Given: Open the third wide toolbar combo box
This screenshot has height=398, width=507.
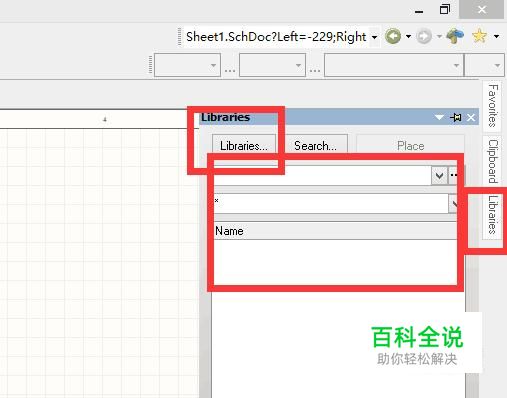Looking at the screenshot, I should [394, 65].
